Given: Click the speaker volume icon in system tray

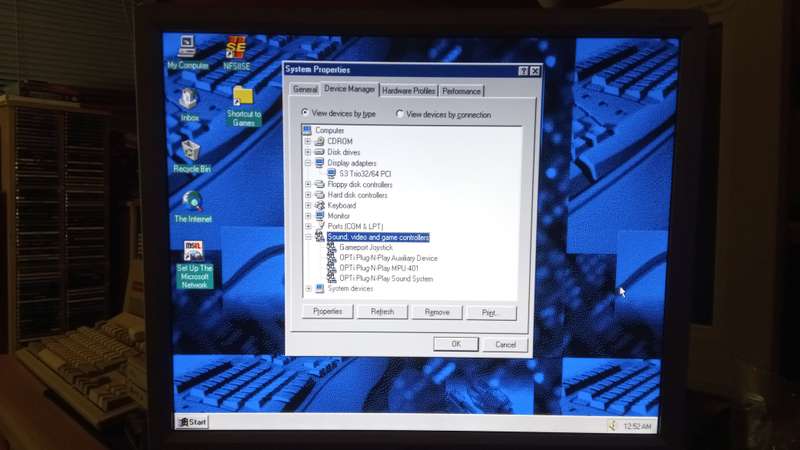Looking at the screenshot, I should (x=612, y=426).
